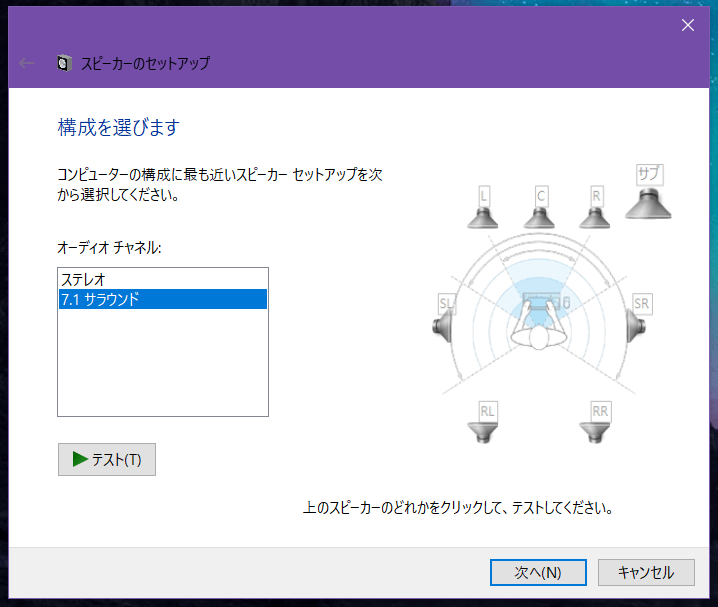Proceed with the 次へ(N) button
Image resolution: width=718 pixels, height=607 pixels.
(x=538, y=572)
